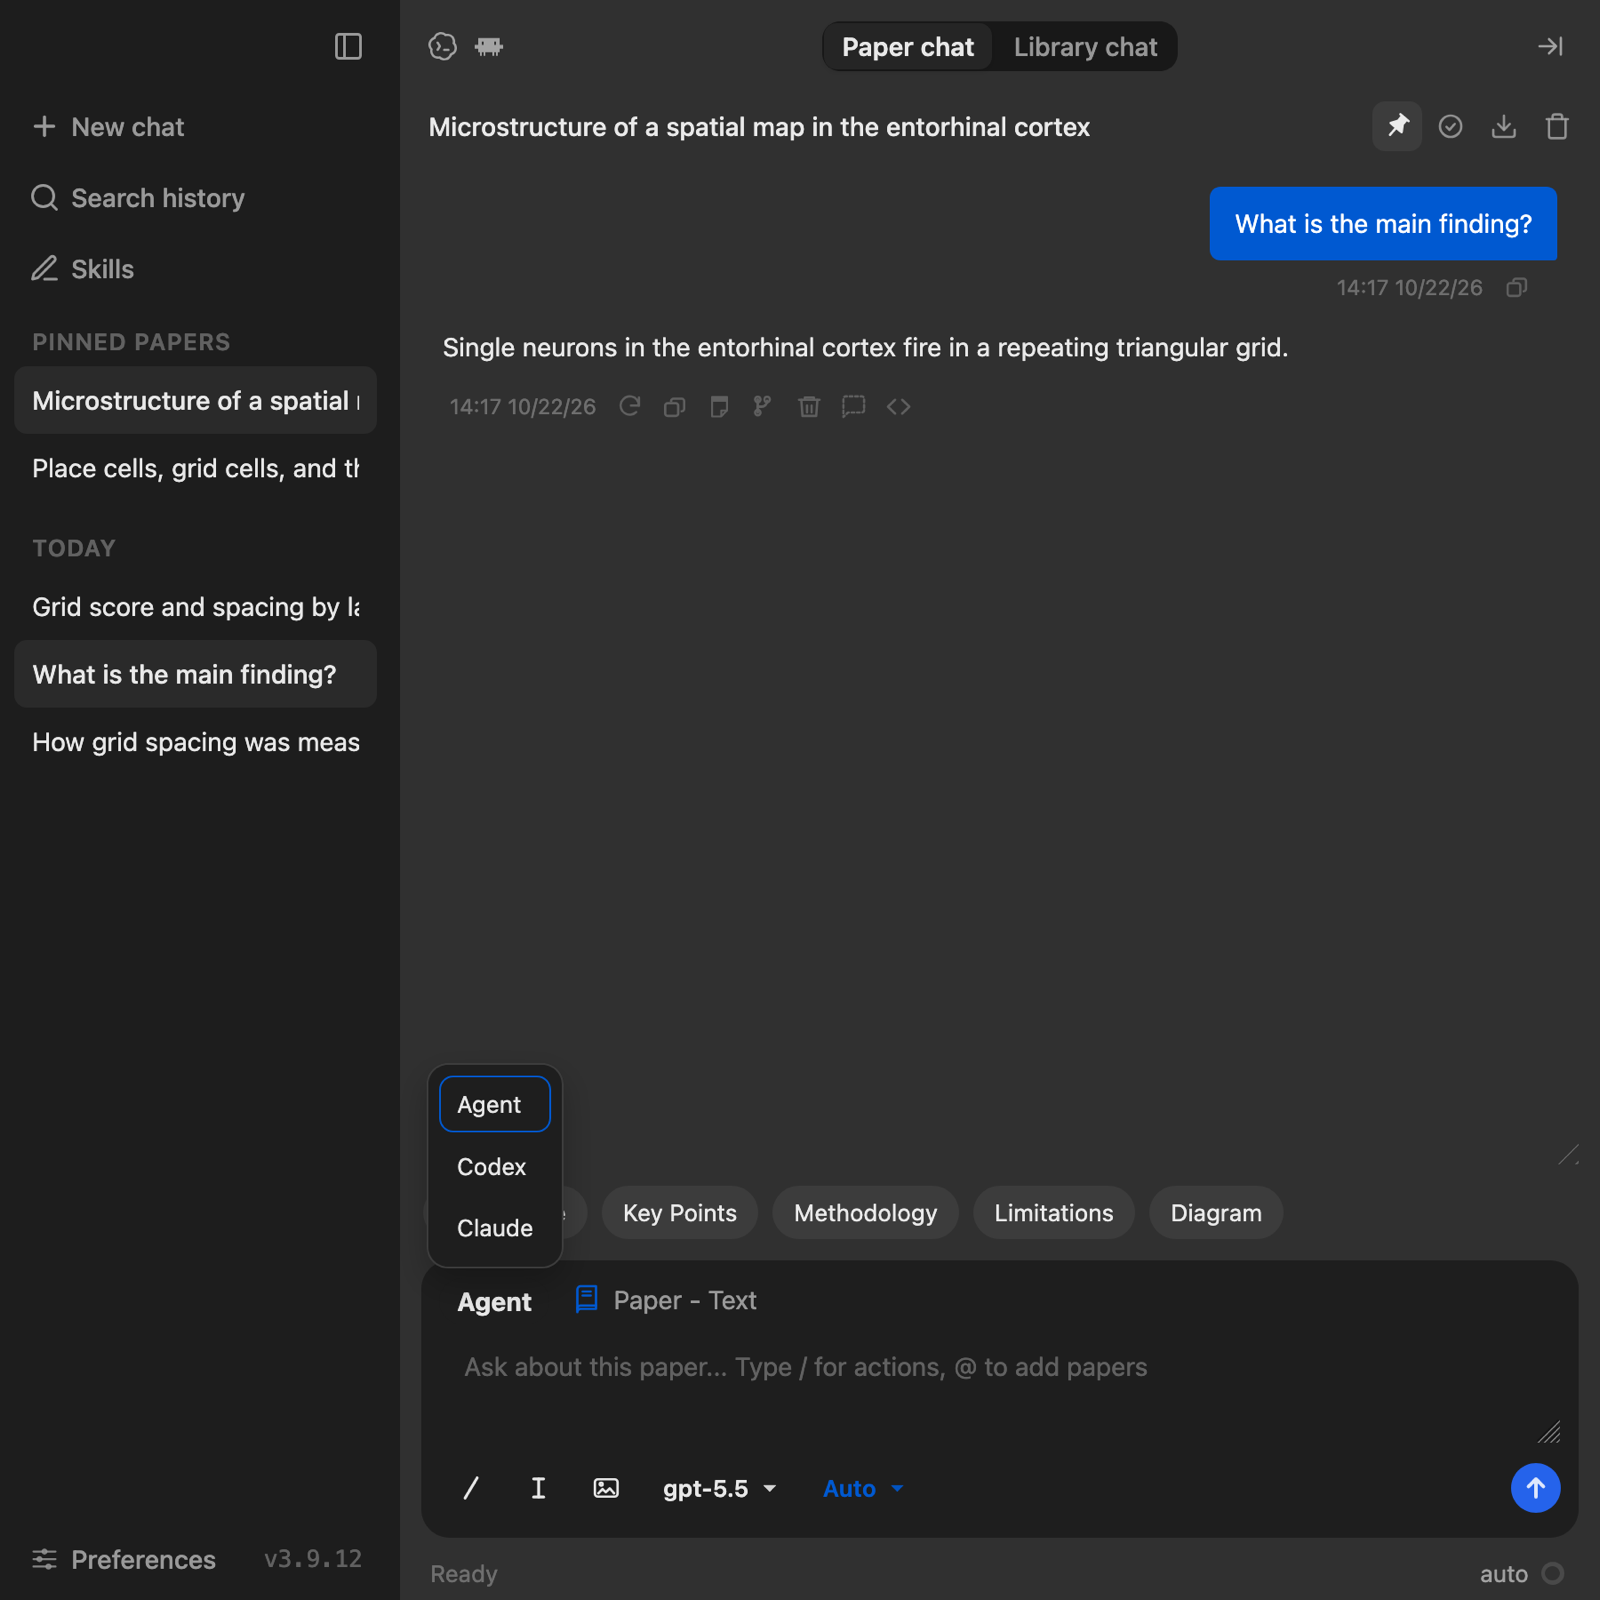Image resolution: width=1600 pixels, height=1600 pixels.
Task: Attach an image with the image icon
Action: 606,1488
